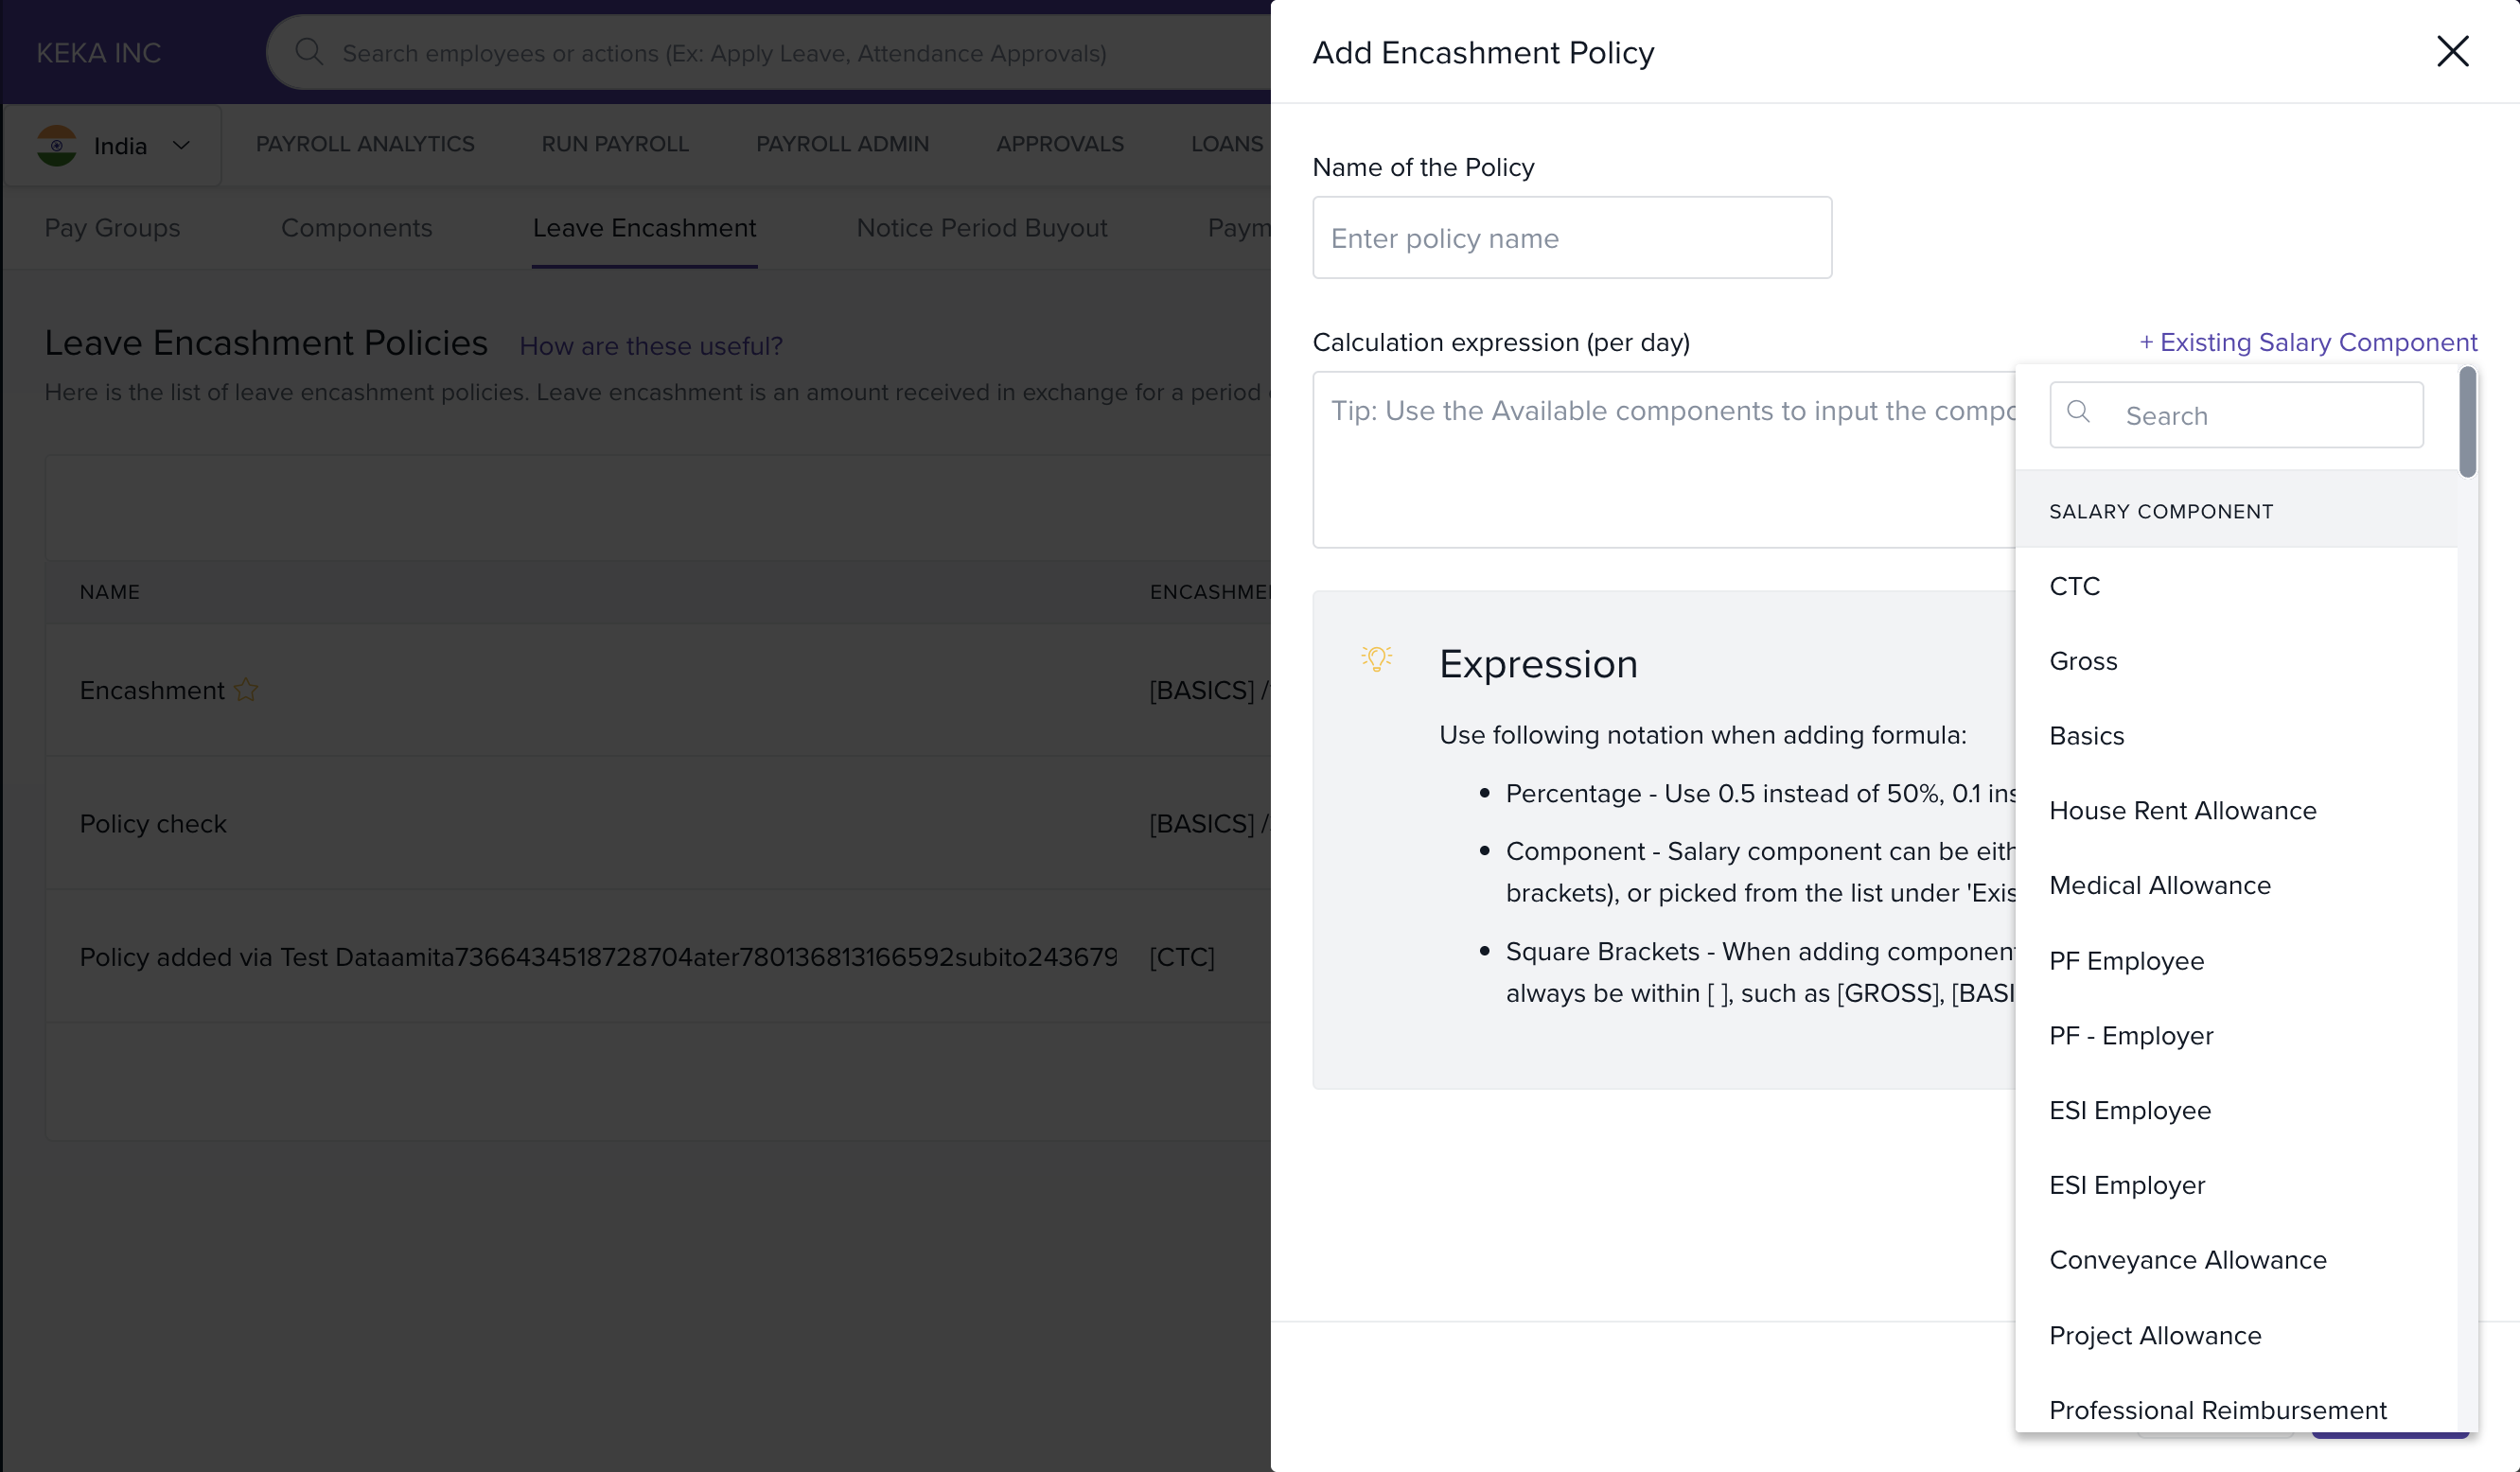Image resolution: width=2520 pixels, height=1472 pixels.
Task: Select PF - Employer component
Action: coord(2130,1035)
